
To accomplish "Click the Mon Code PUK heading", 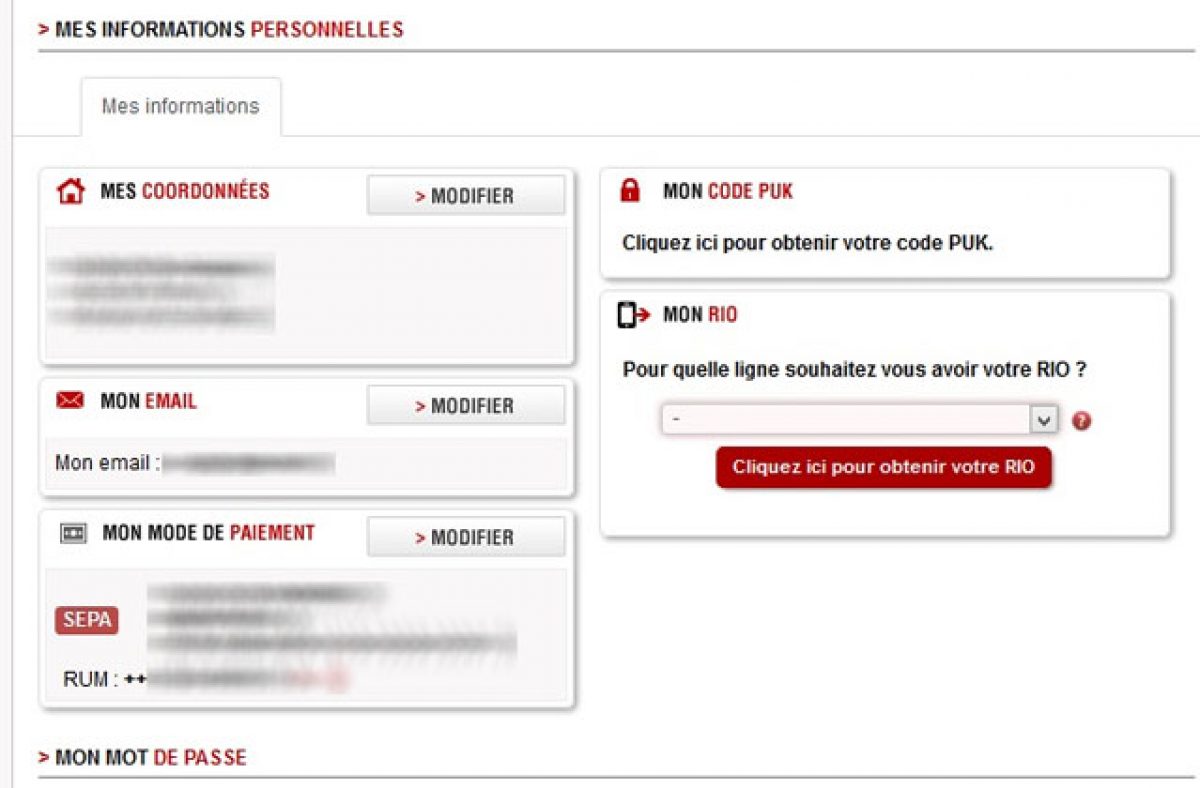I will tap(728, 191).
